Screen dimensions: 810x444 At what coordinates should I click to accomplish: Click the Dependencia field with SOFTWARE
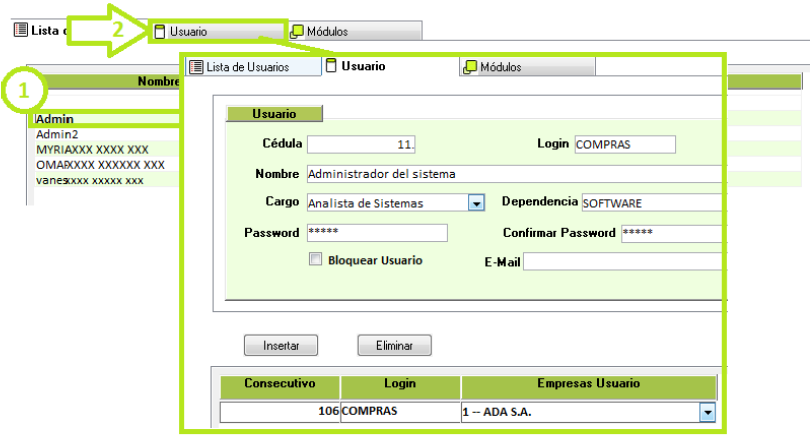[x=650, y=203]
